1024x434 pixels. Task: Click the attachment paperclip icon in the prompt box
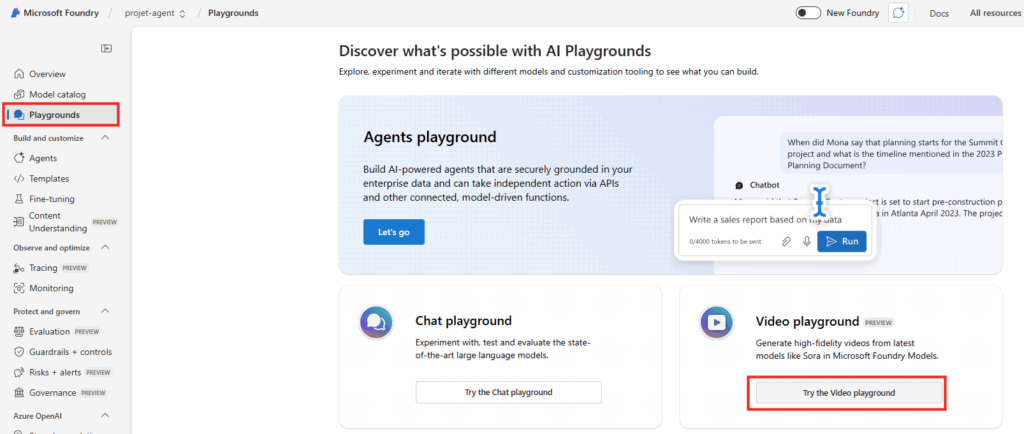coord(786,242)
